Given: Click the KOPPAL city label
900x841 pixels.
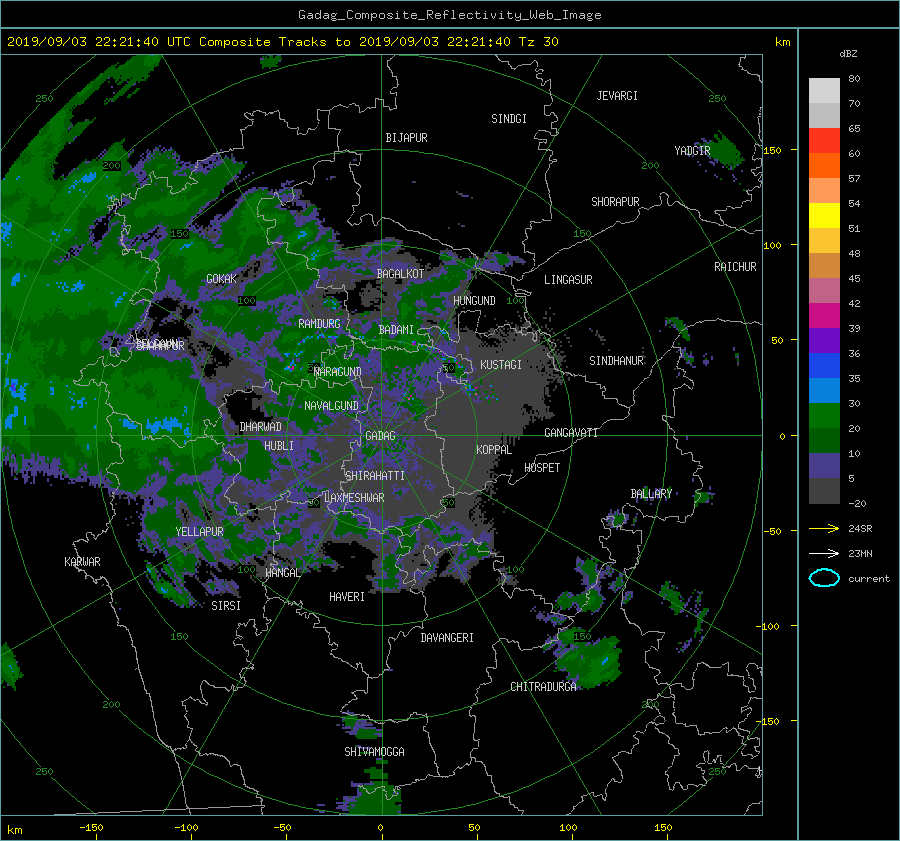Looking at the screenshot, I should (494, 450).
